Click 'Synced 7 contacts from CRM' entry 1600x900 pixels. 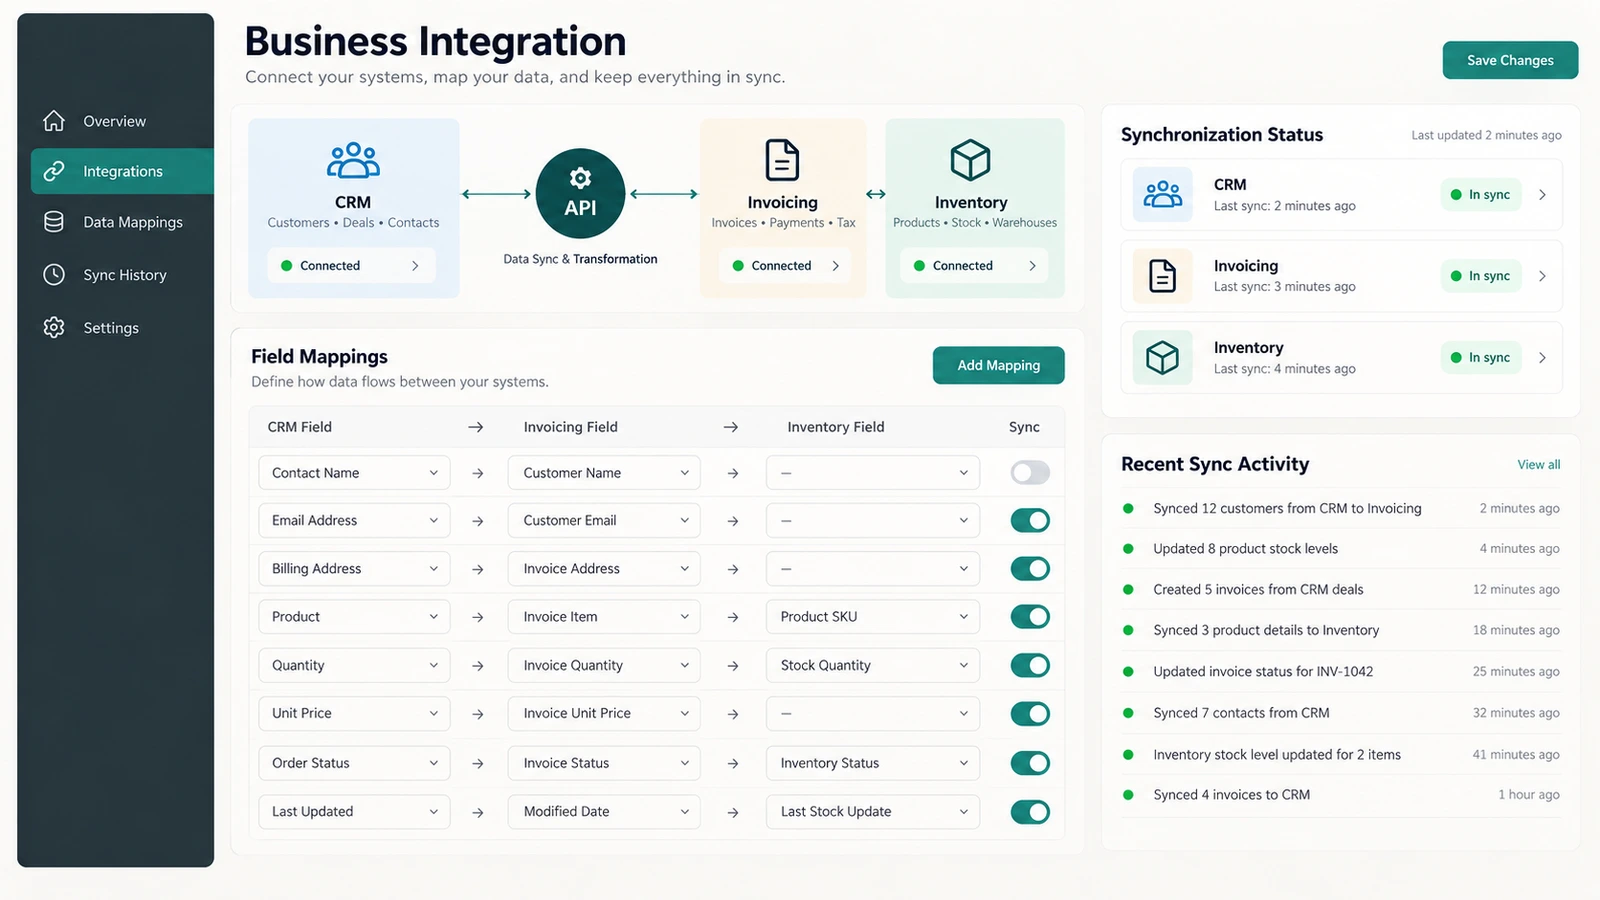(x=1341, y=713)
